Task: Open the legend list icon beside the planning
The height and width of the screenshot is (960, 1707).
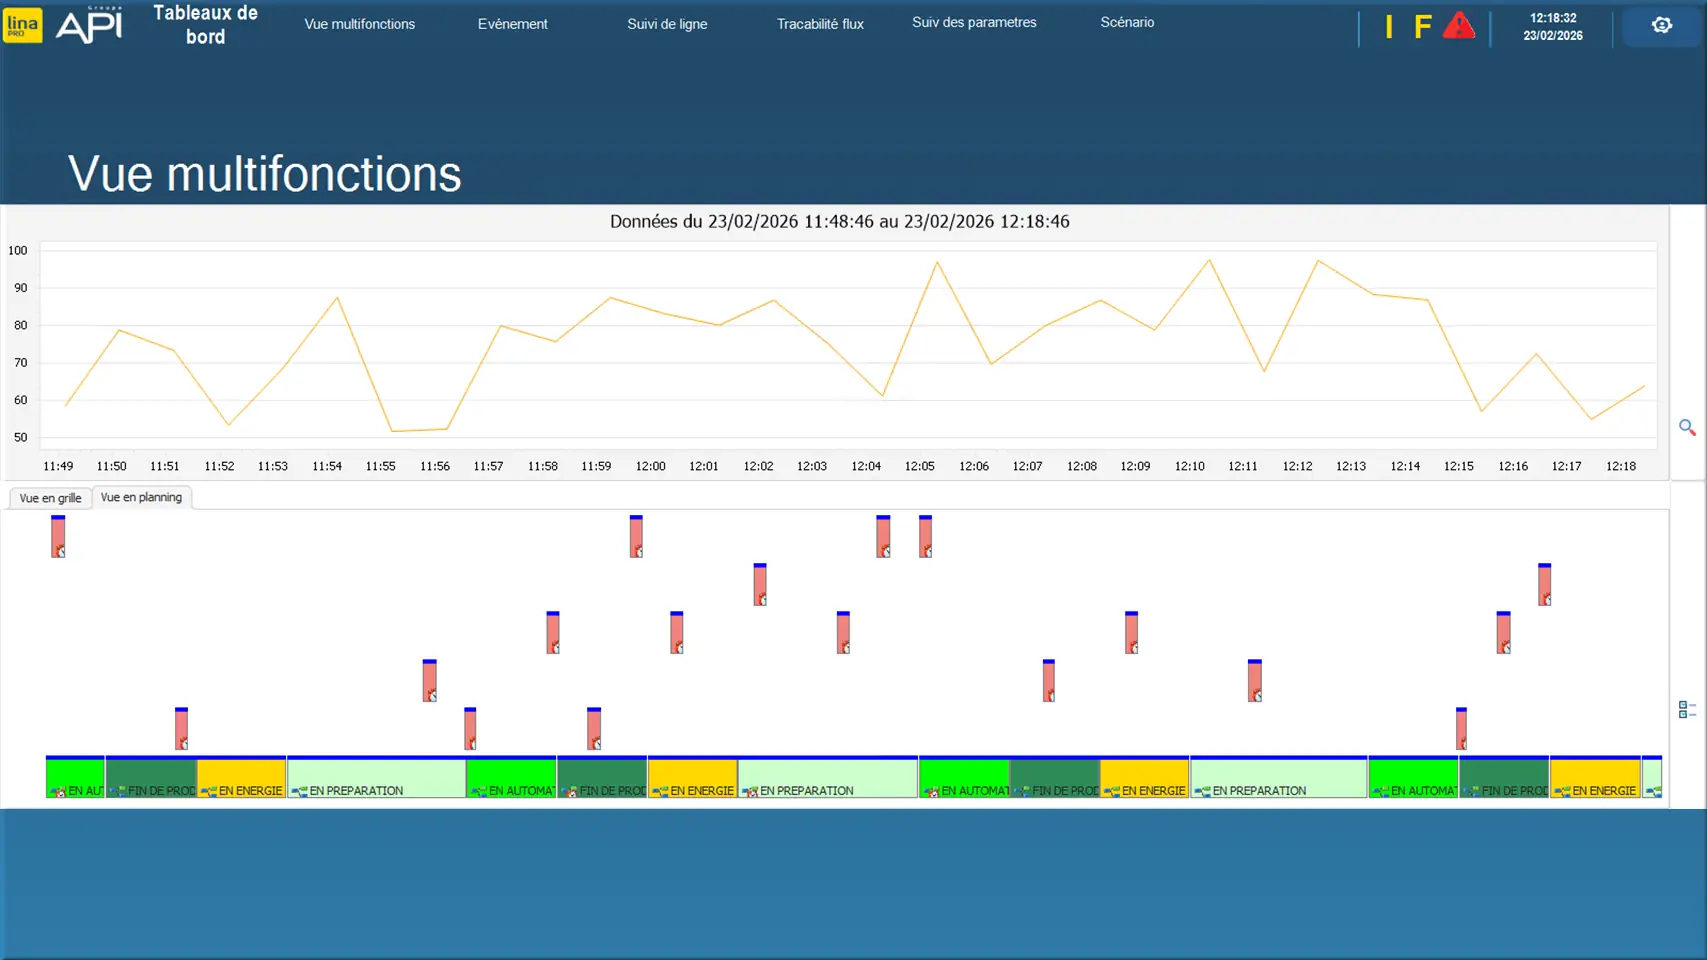Action: click(1686, 709)
